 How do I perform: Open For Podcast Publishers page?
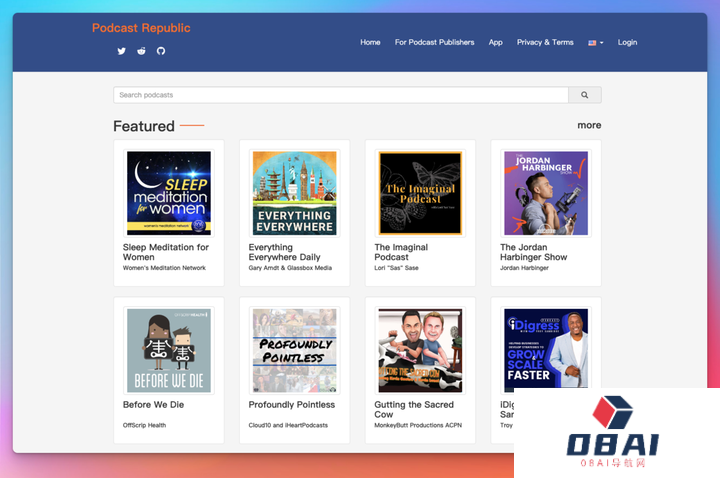pyautogui.click(x=434, y=42)
